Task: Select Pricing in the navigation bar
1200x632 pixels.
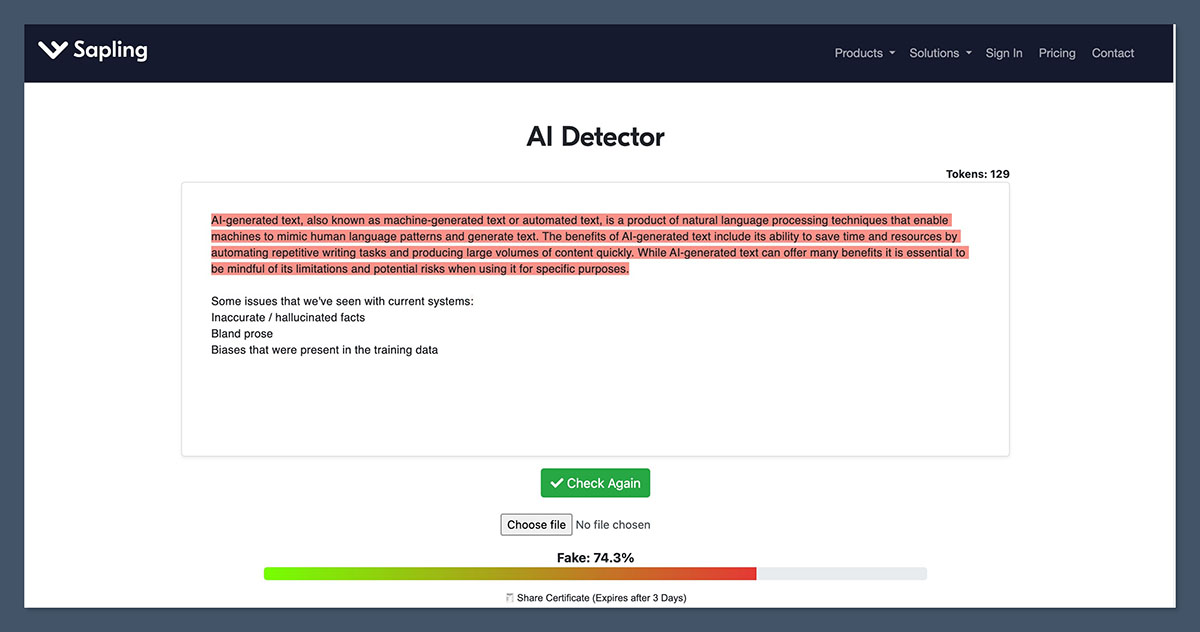Action: tap(1056, 53)
